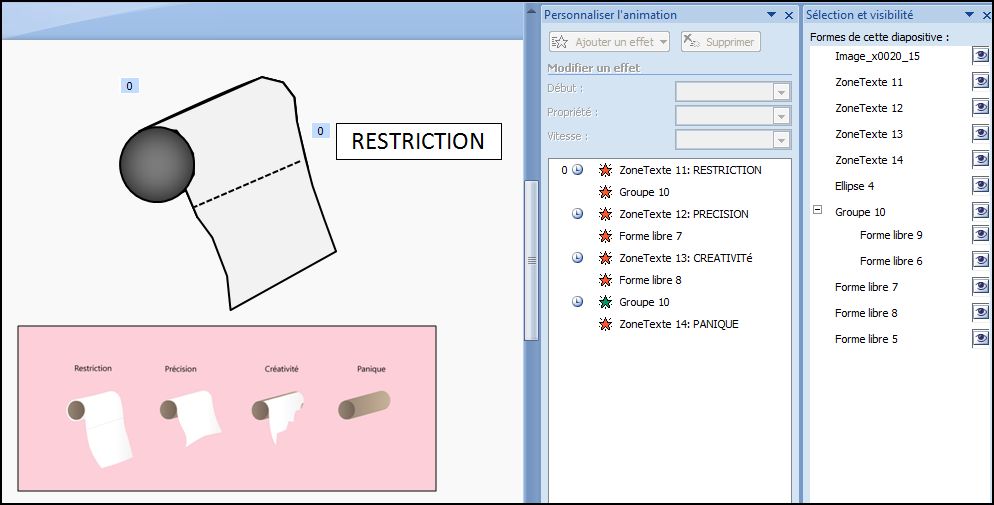Click the slide vertical scrollbar thumb
Viewport: 994px width, 505px height.
point(531,260)
